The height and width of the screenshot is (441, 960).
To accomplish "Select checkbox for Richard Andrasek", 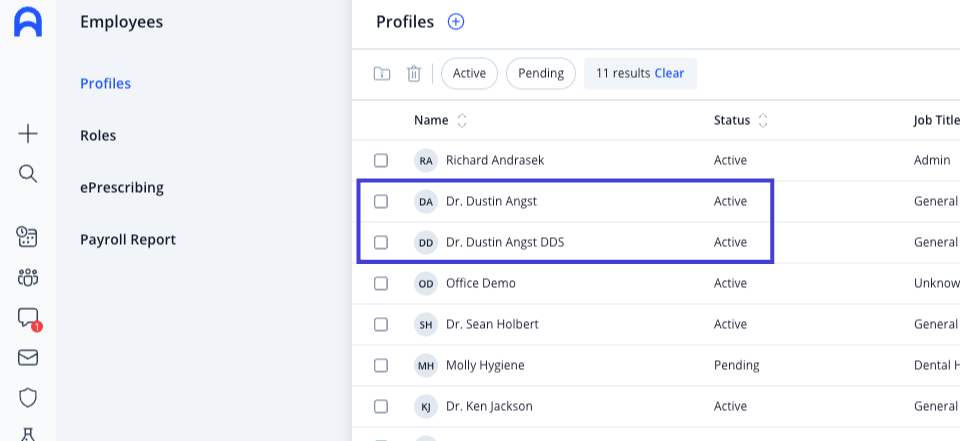I will [381, 160].
